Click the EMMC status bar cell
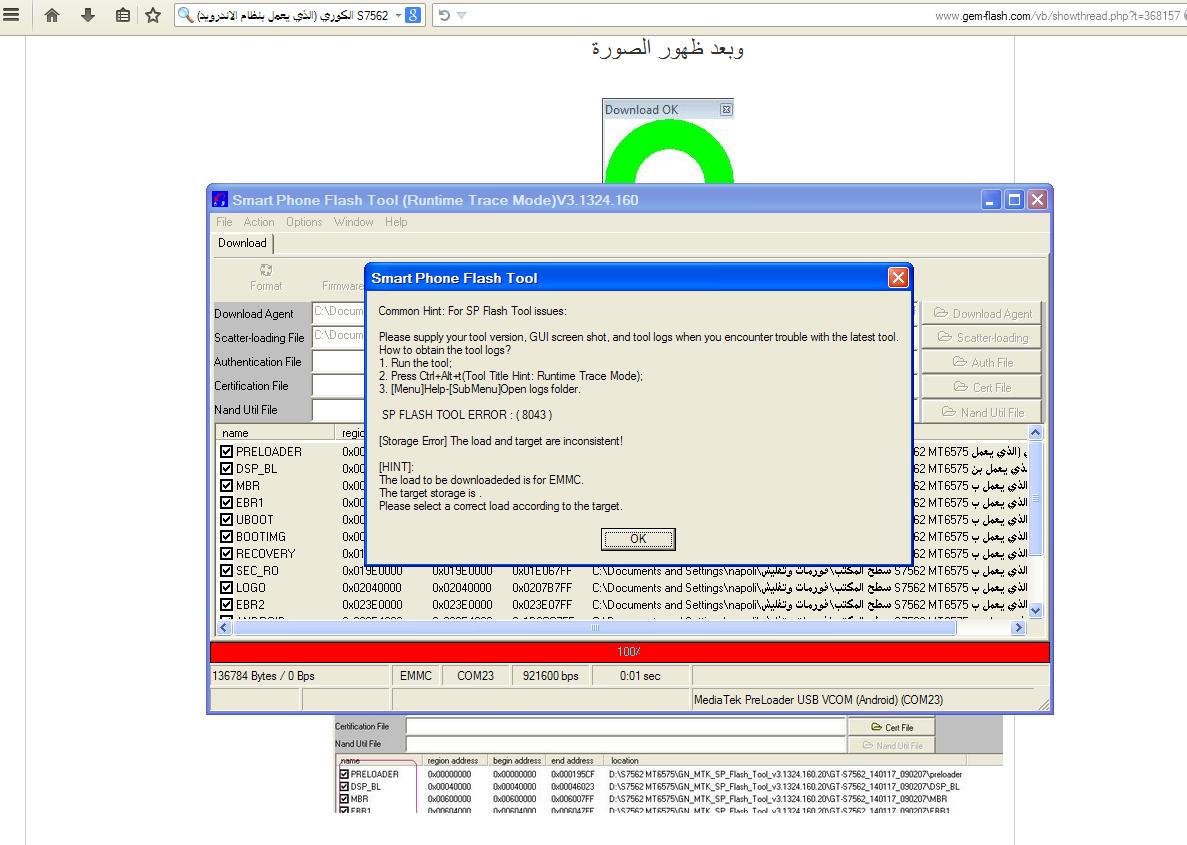The height and width of the screenshot is (845, 1187). coord(416,675)
